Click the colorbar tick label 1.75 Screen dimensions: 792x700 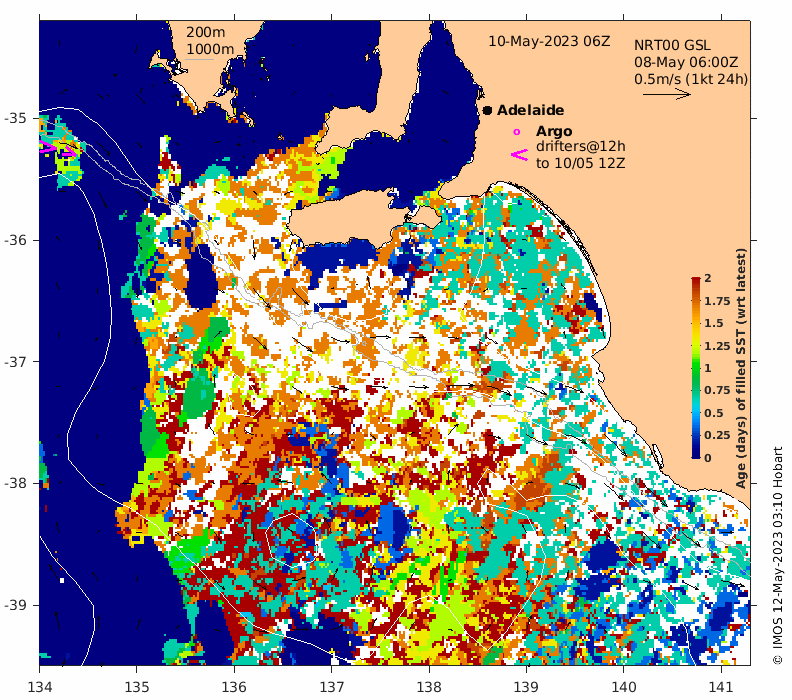[717, 301]
